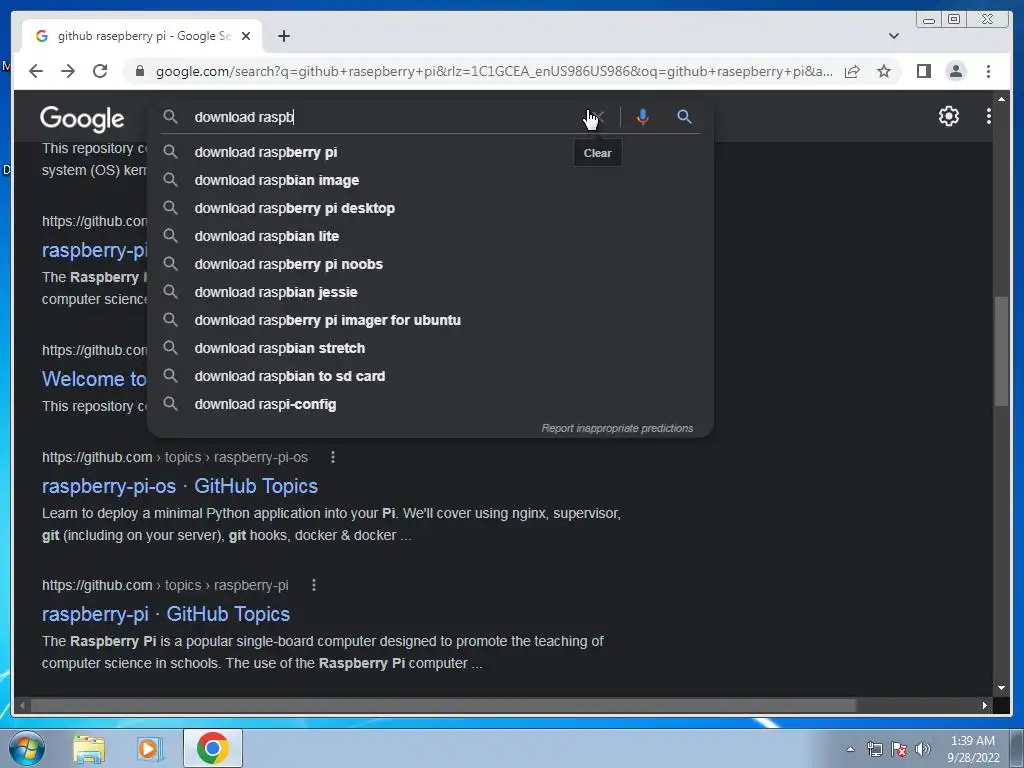Open the partially hidden Welcome to result
Image resolution: width=1024 pixels, height=768 pixels.
(x=94, y=379)
